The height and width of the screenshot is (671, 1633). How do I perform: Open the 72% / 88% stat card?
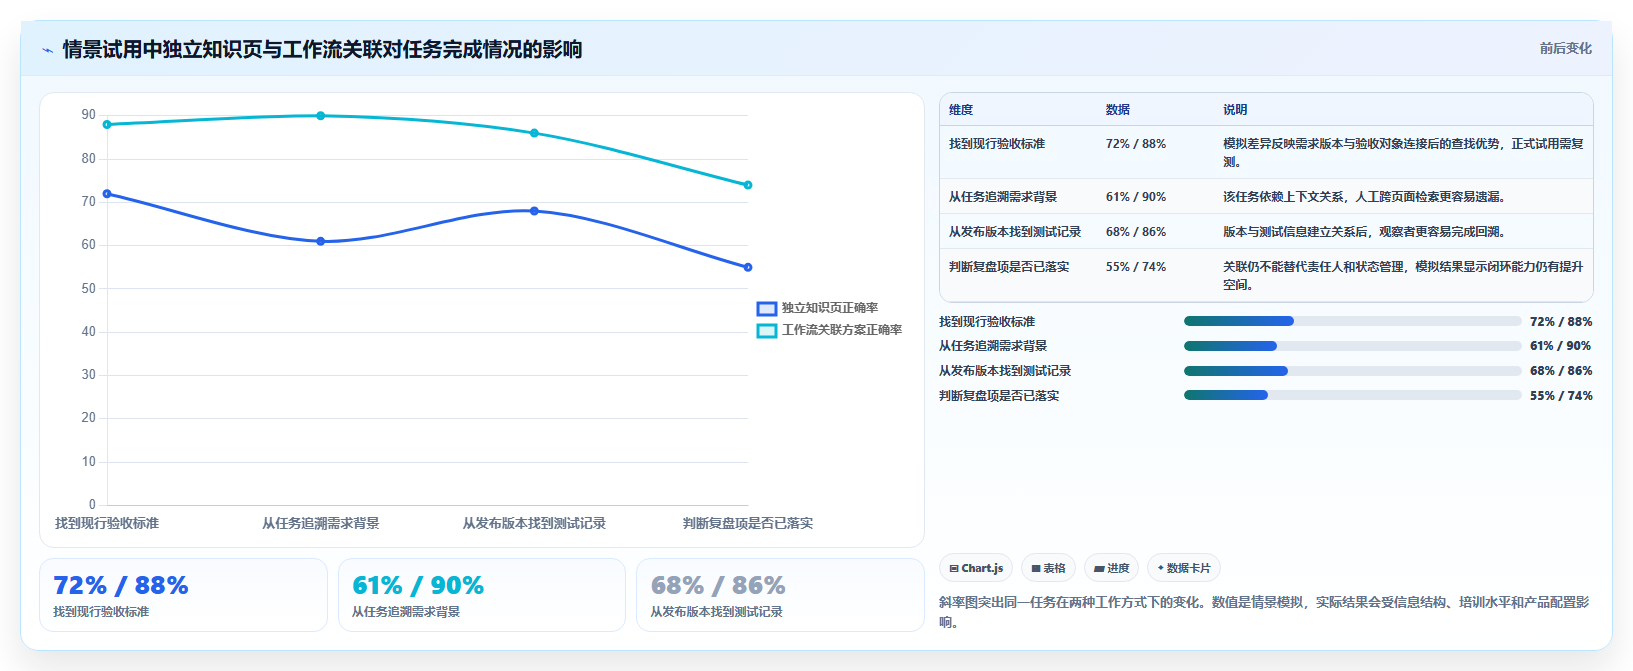click(183, 595)
